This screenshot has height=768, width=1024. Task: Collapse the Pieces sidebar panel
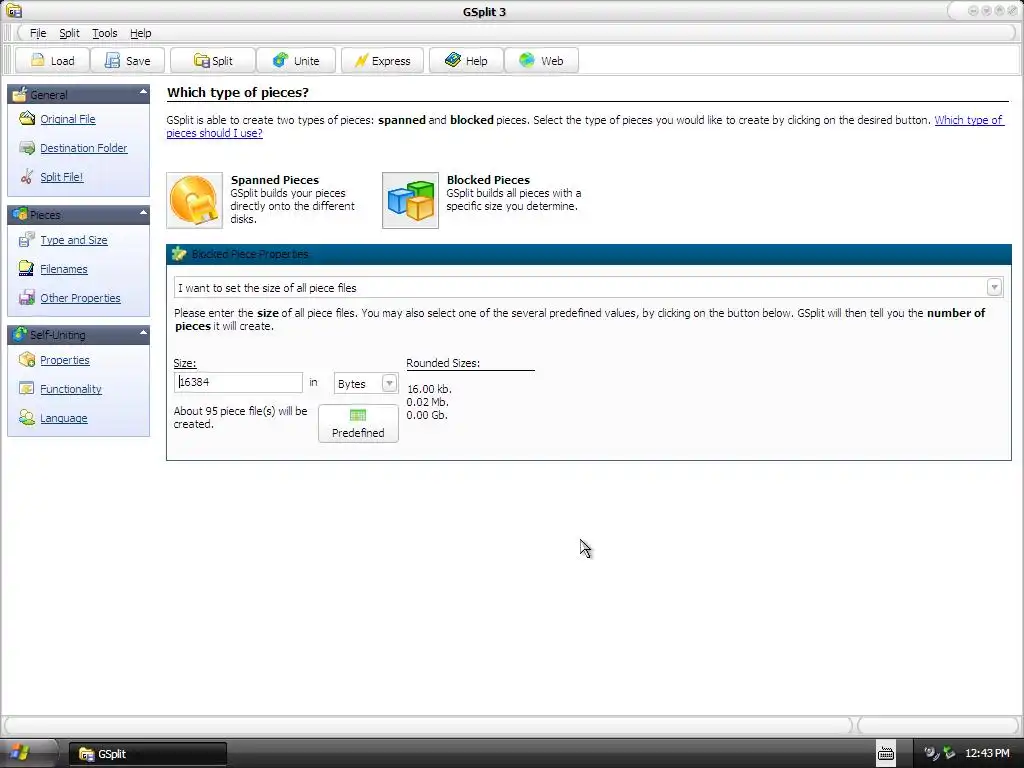pyautogui.click(x=143, y=213)
